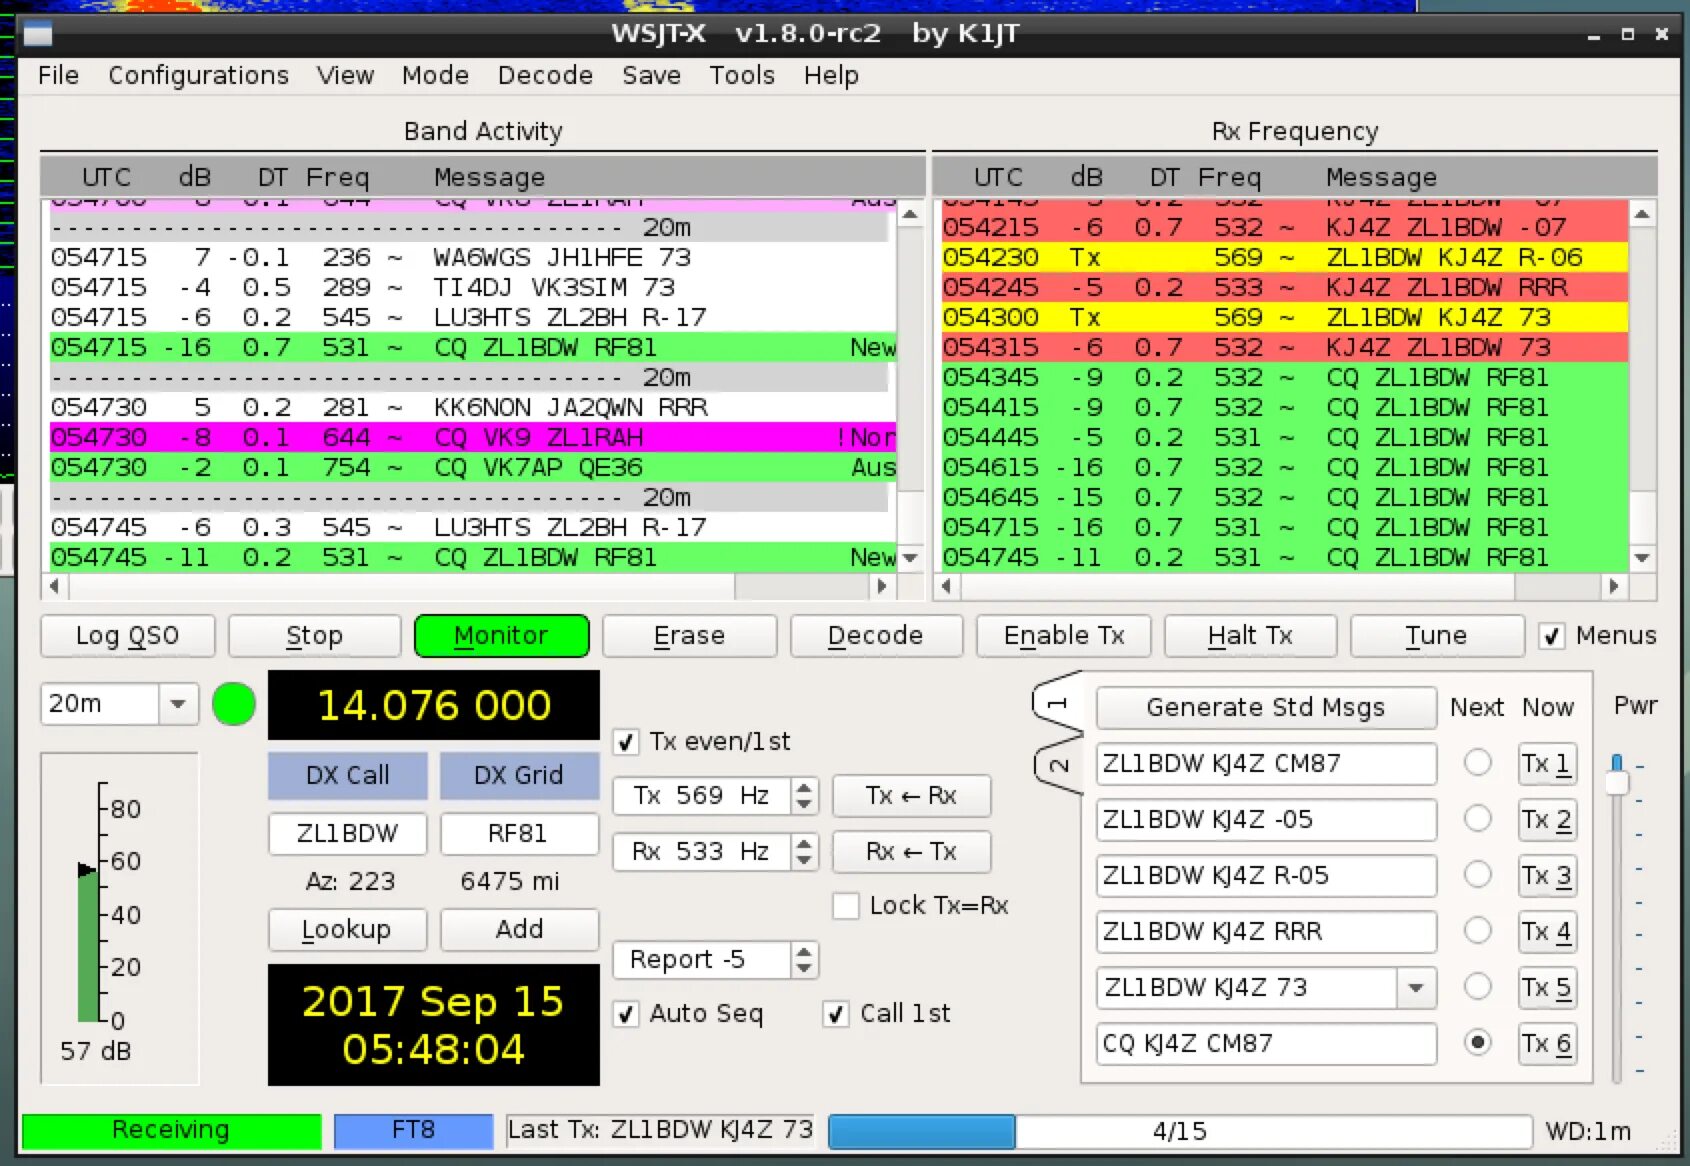1690x1166 pixels.
Task: Click the FT8 mode status label
Action: coord(413,1131)
